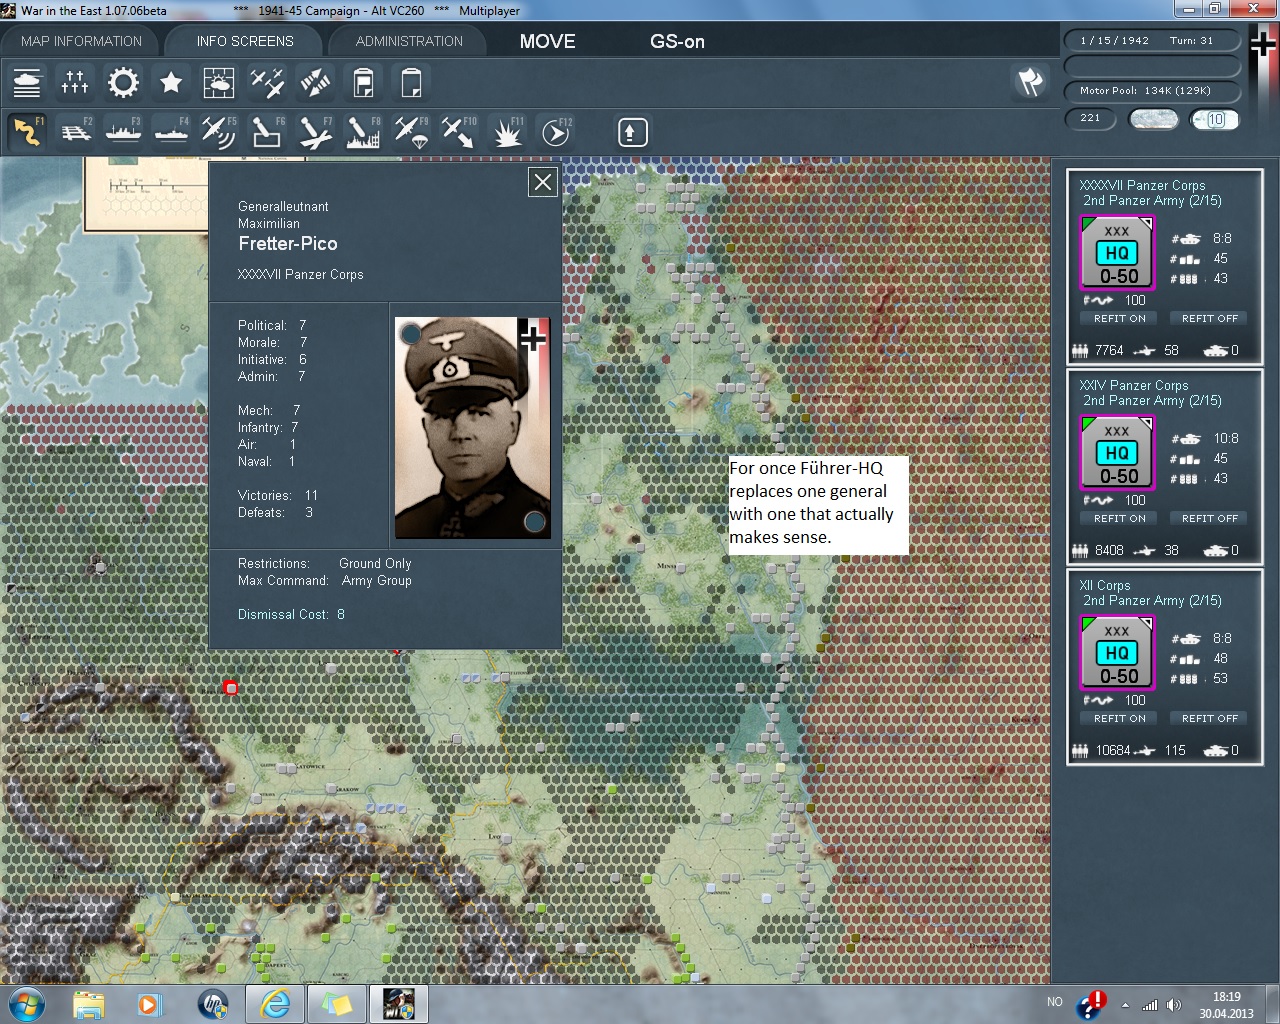The width and height of the screenshot is (1280, 1024).
Task: Close the Fretter-Pico leader panel
Action: coord(542,182)
